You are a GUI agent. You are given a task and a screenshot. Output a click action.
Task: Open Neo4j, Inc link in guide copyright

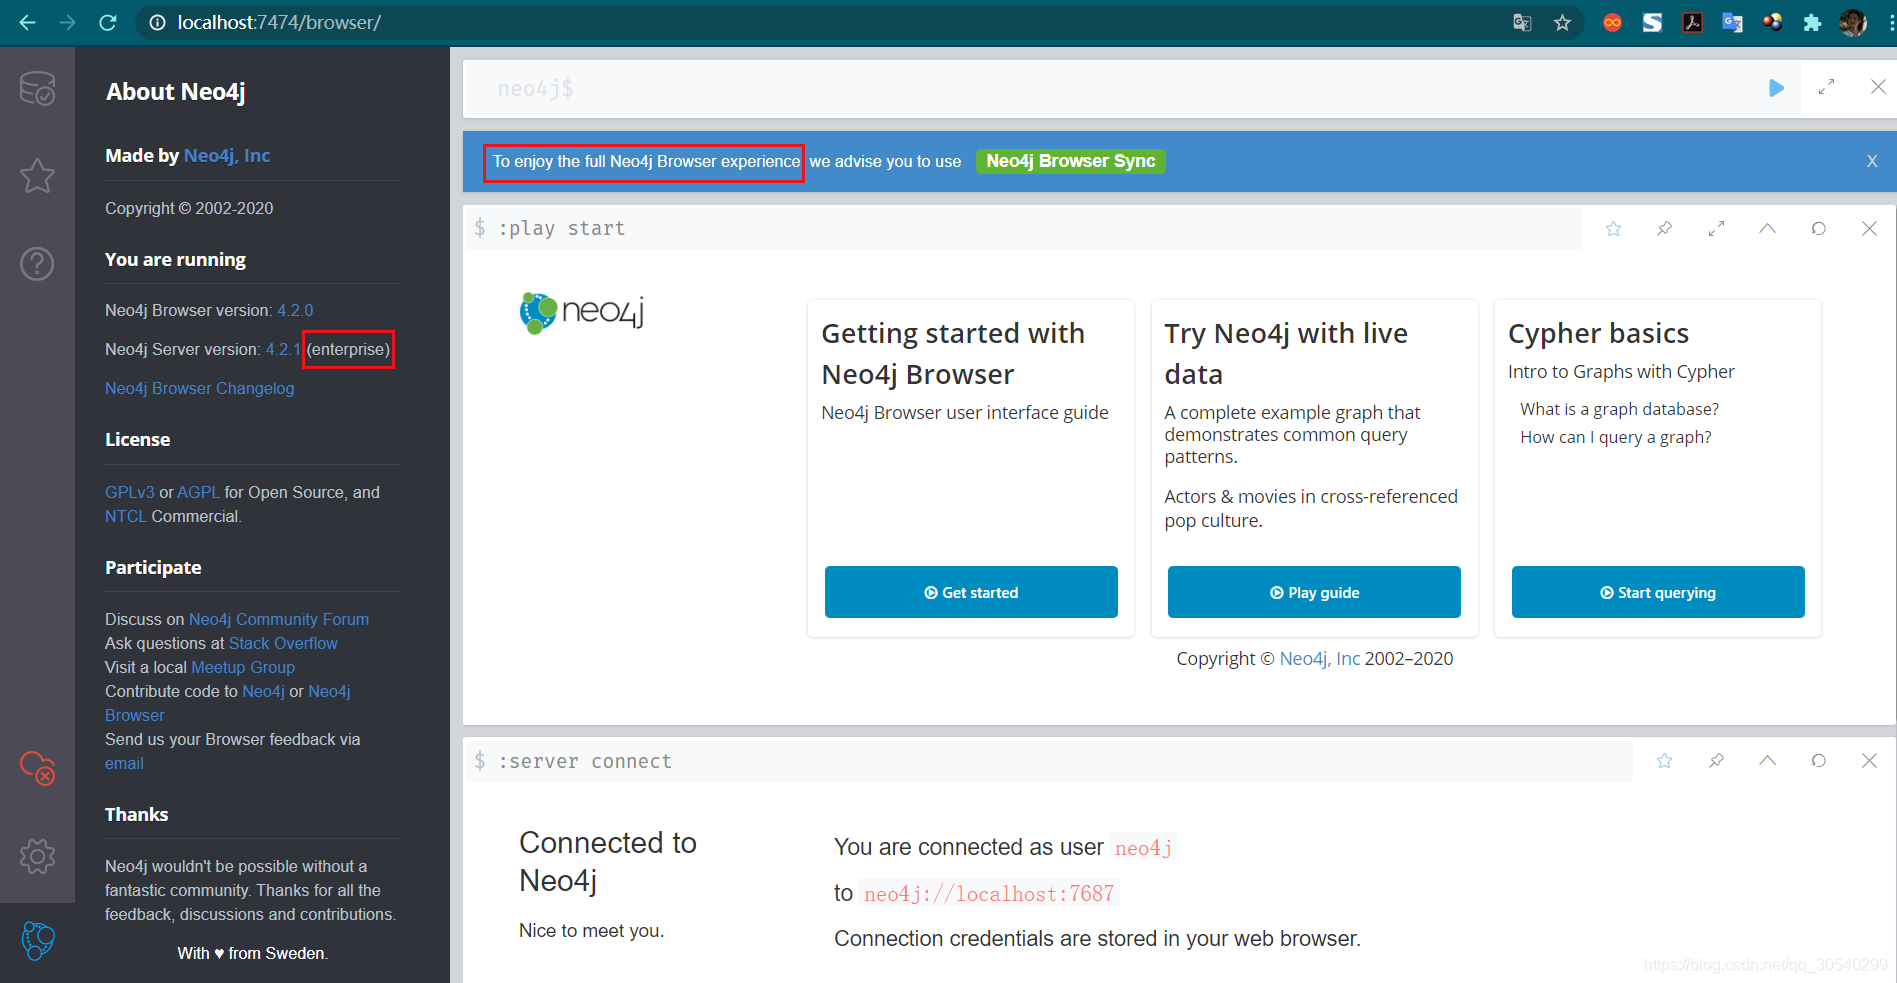click(x=1320, y=658)
